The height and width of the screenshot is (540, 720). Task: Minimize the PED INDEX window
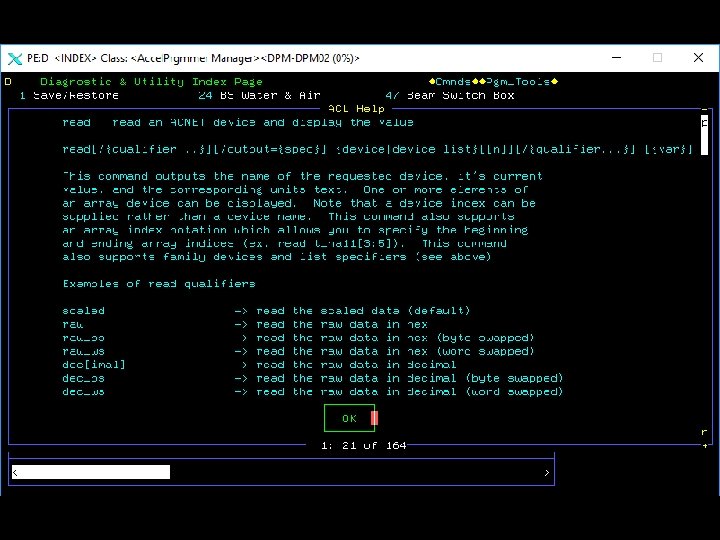point(617,58)
